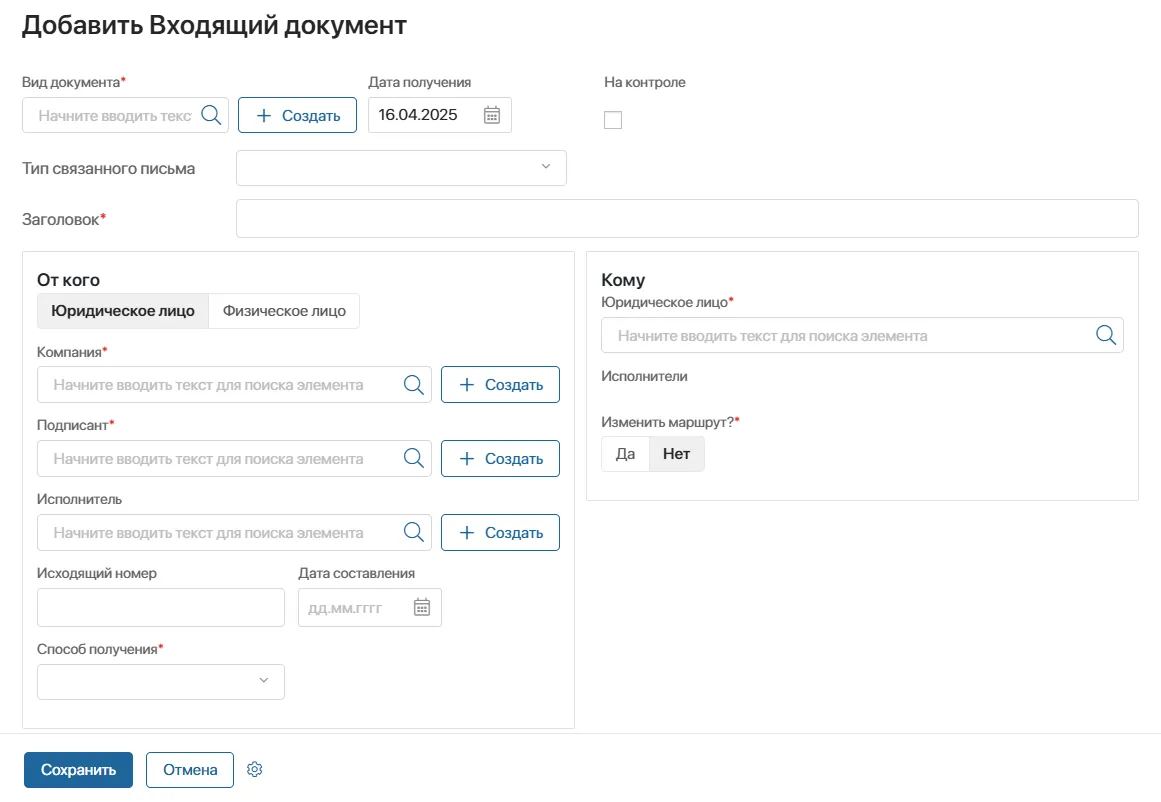Click the search icon for Кому Юридическое лицо

[x=1105, y=335]
